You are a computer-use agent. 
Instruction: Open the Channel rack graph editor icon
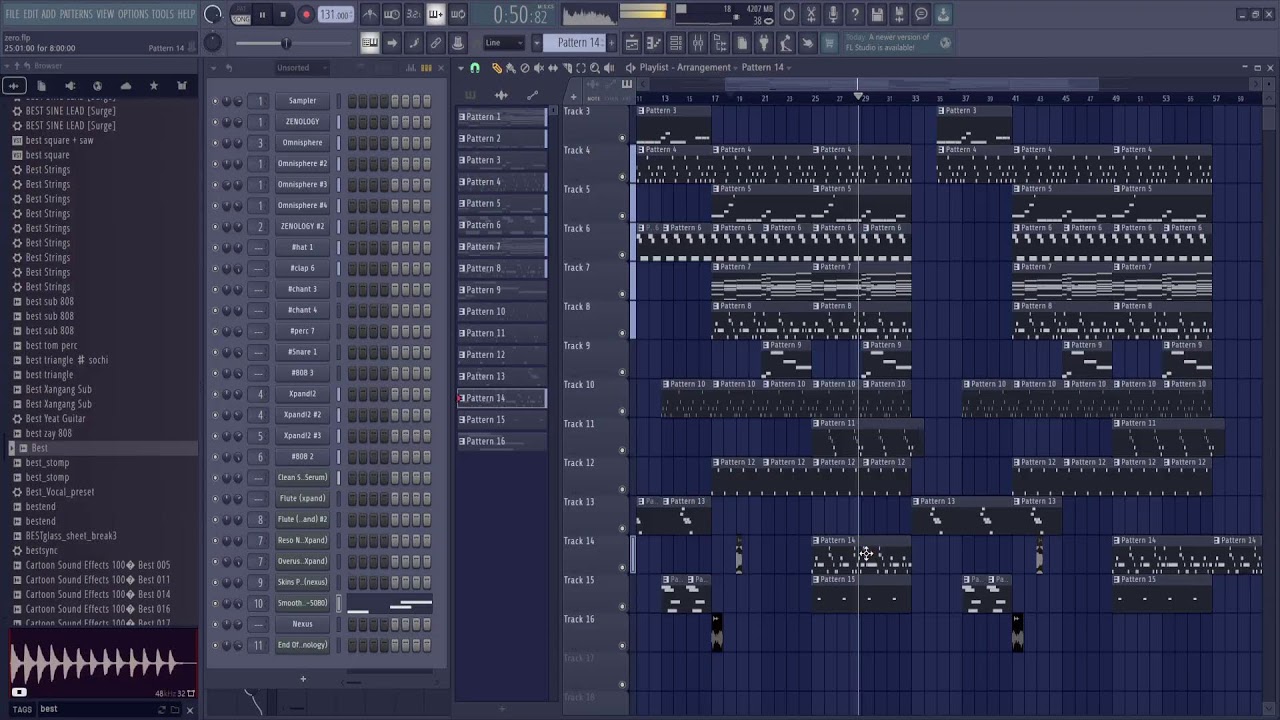412,68
